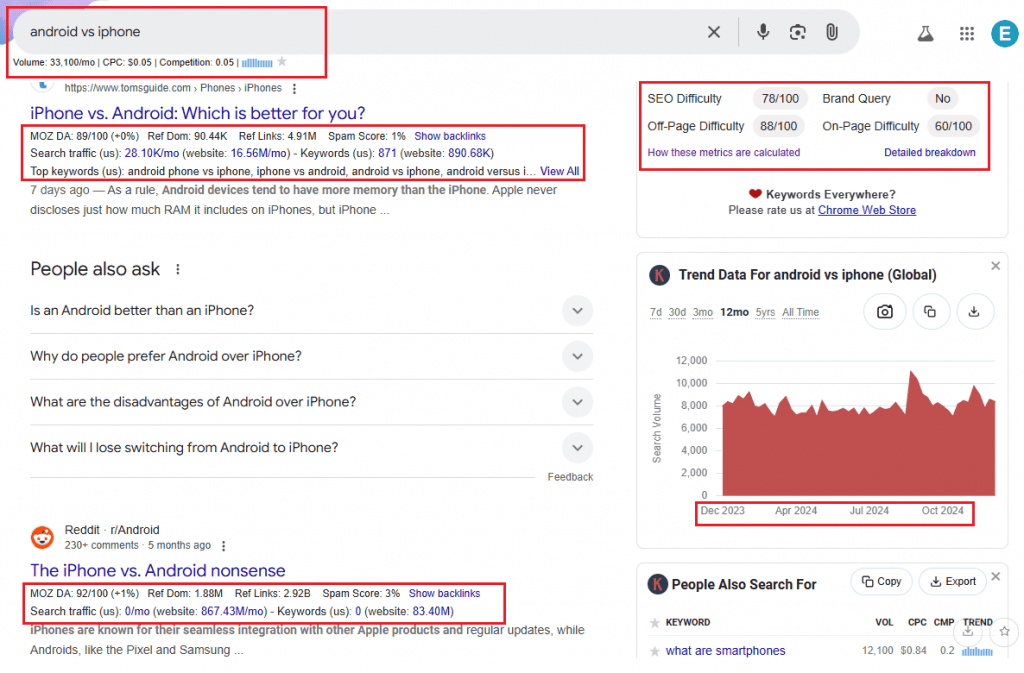Select the 30d trend range

pos(677,313)
